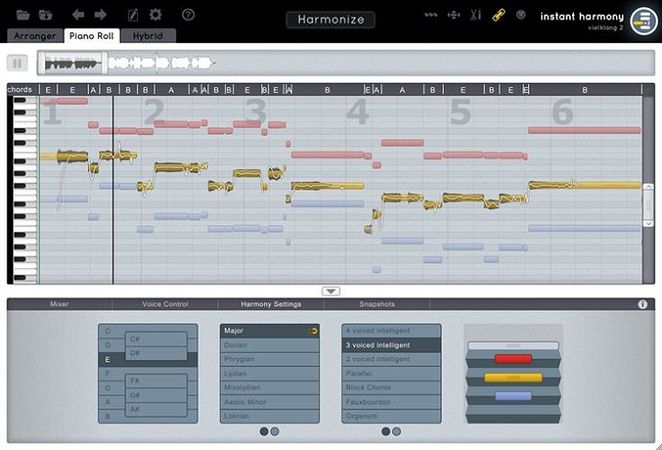Click the undo arrow icon
This screenshot has height=450, width=662.
79,15
